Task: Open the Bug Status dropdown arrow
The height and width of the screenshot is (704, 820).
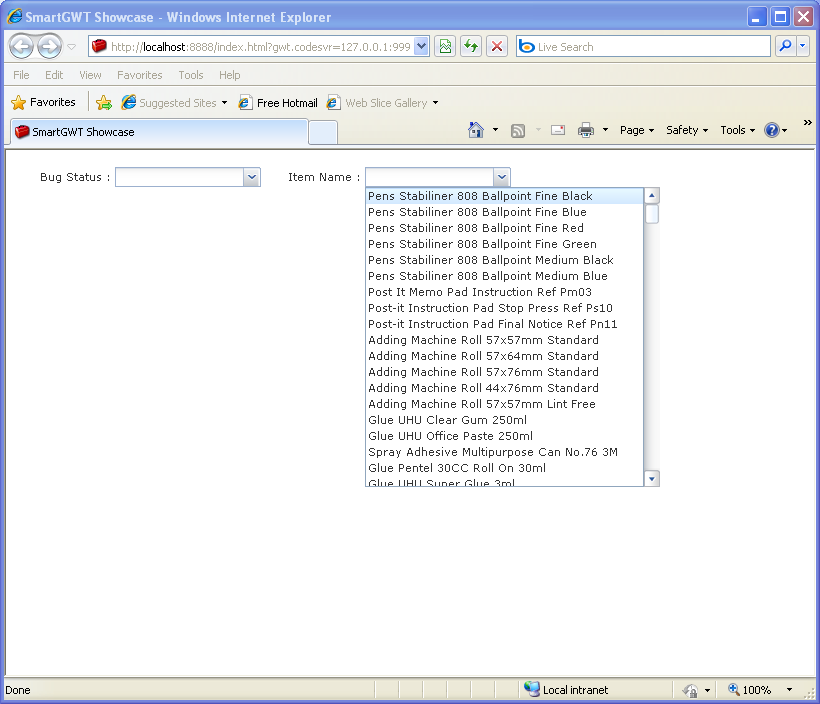Action: coord(252,177)
